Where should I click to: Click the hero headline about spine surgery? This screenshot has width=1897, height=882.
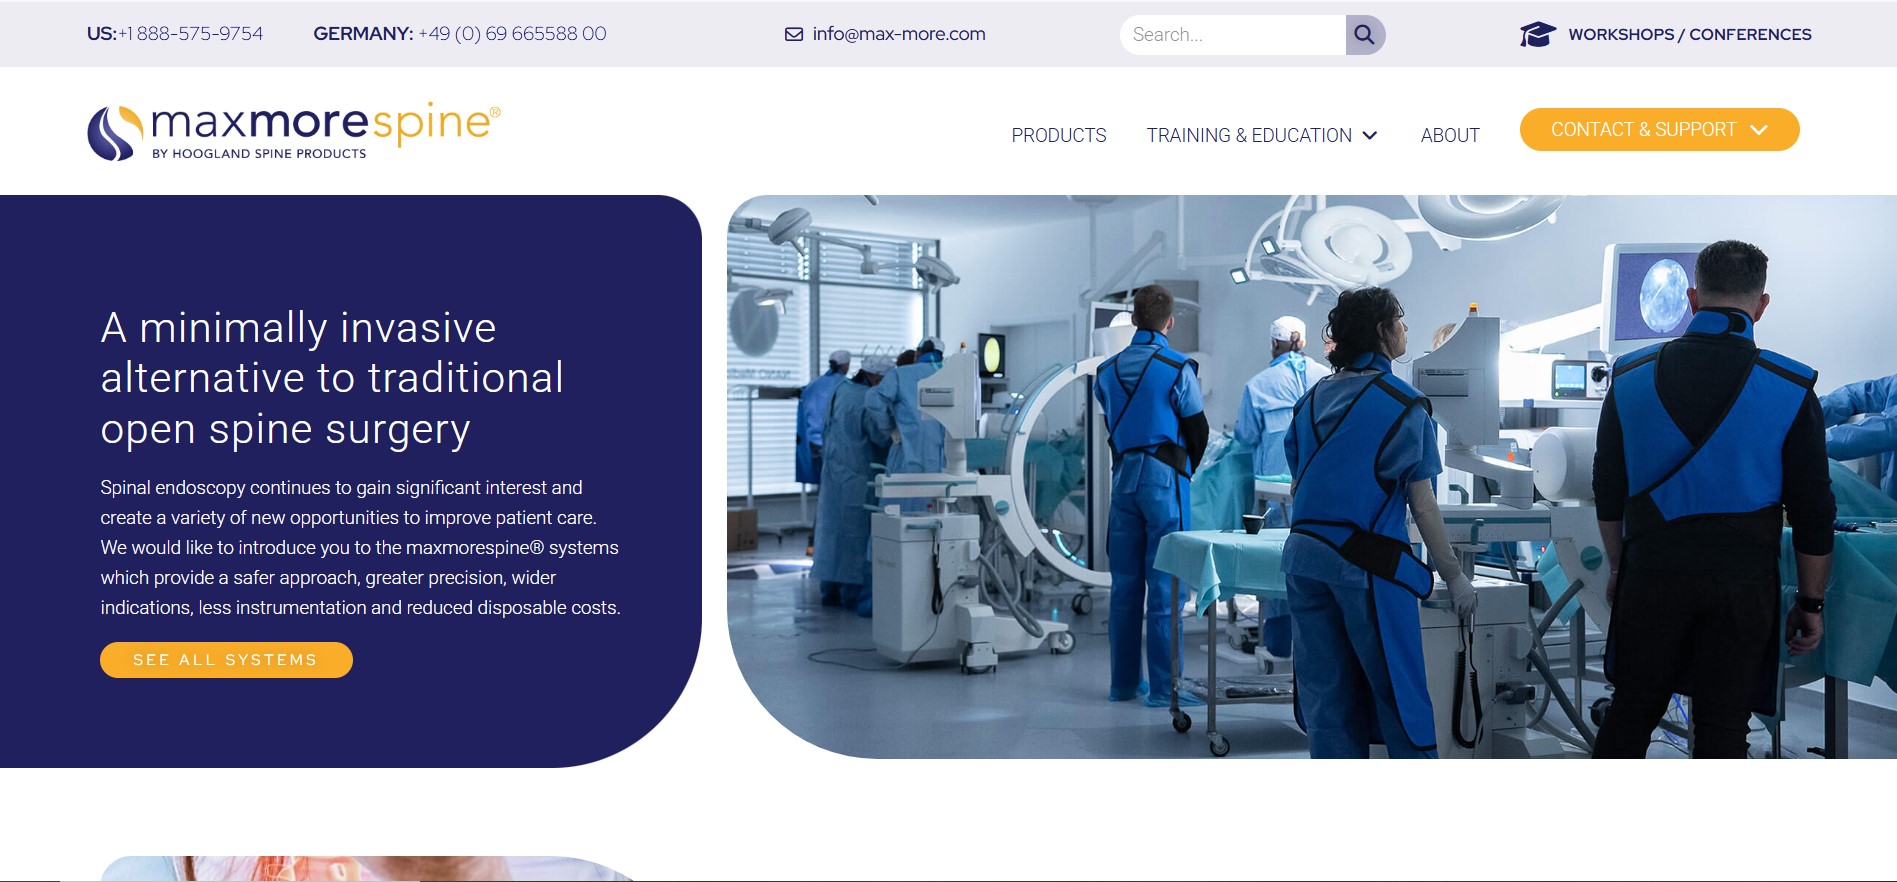[x=332, y=378]
